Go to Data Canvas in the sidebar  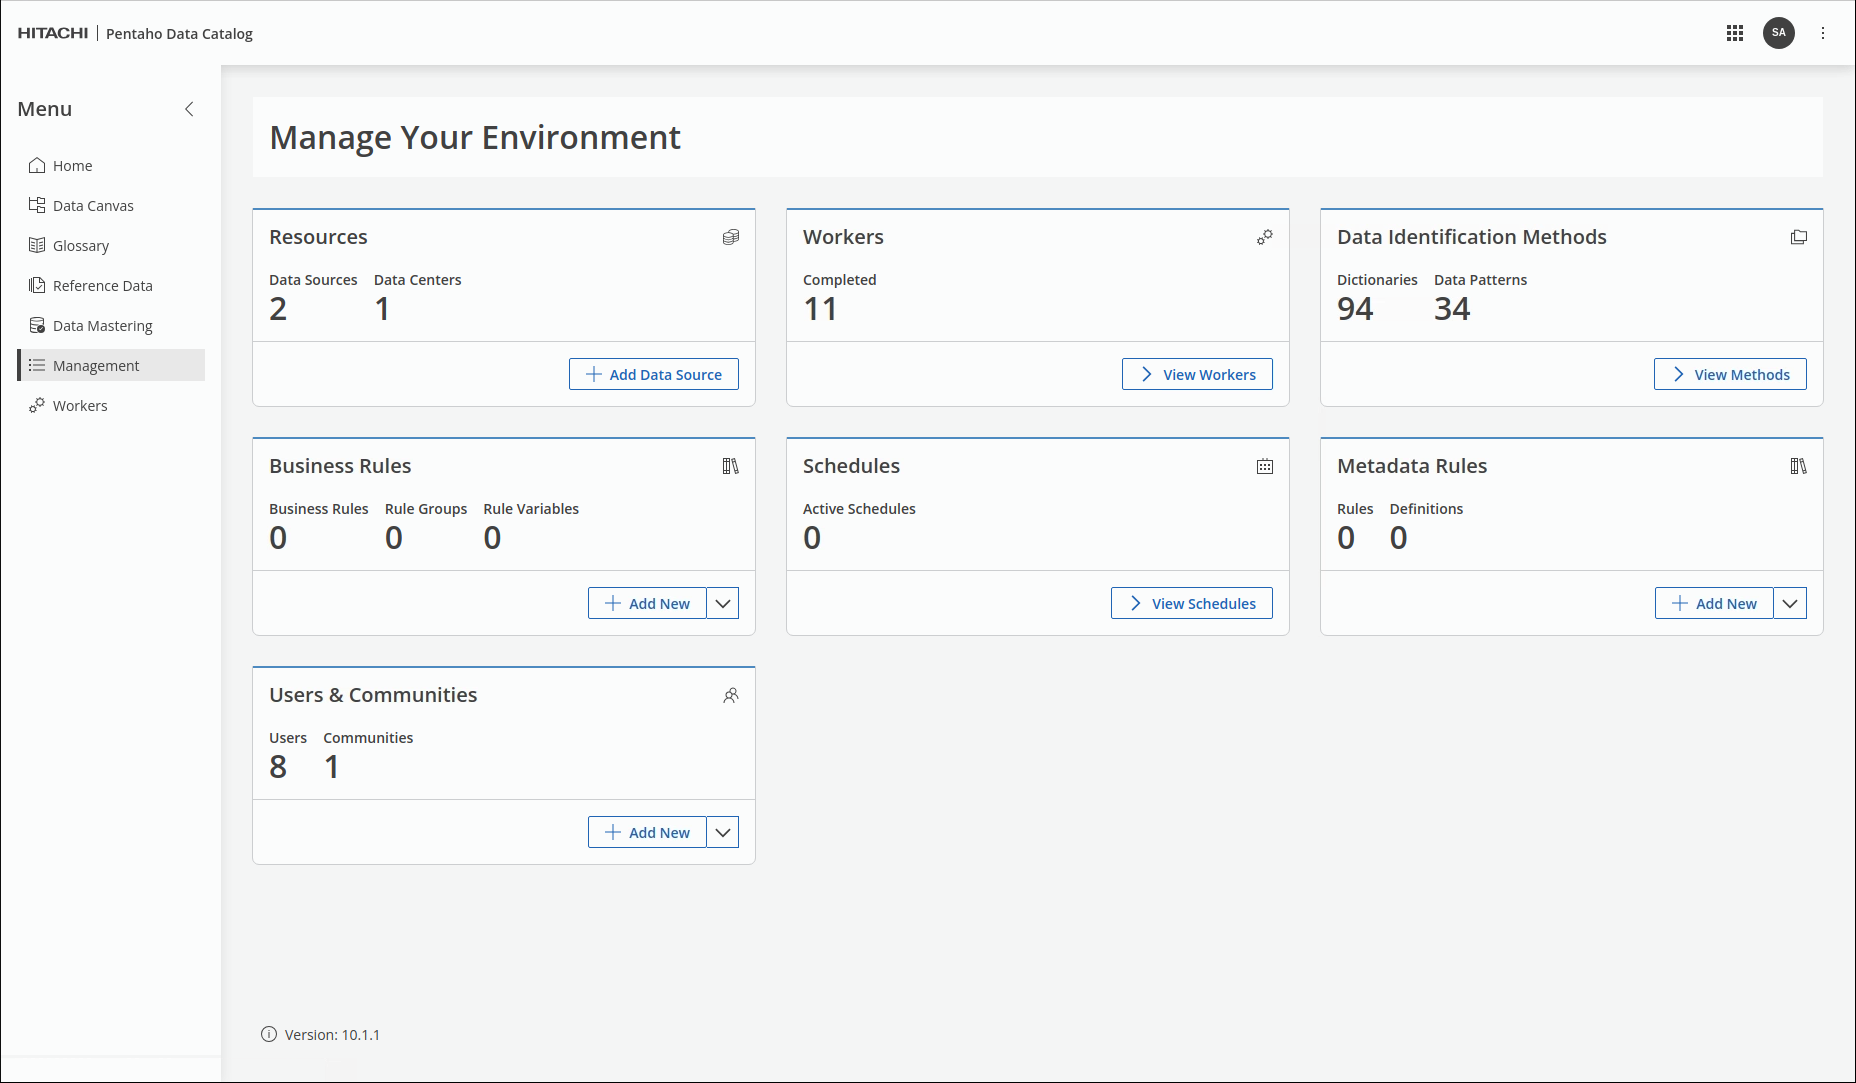[93, 206]
